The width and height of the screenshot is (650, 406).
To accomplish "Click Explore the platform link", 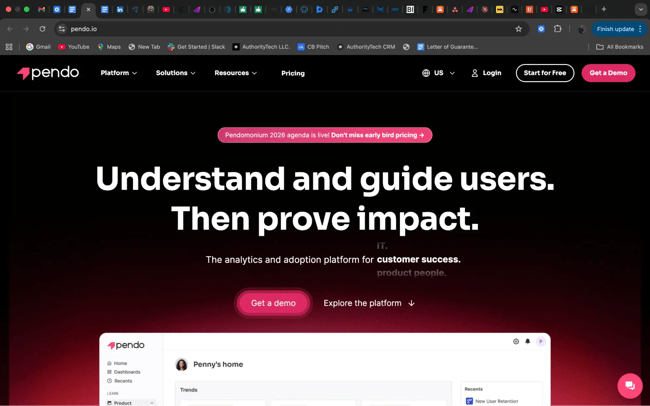I will pos(369,303).
